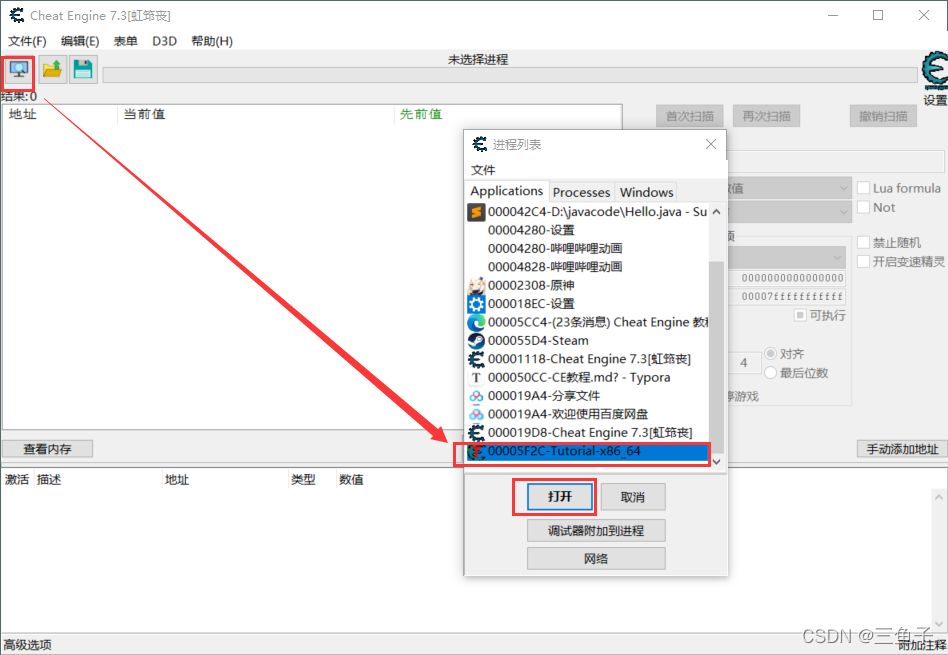Click the process list dialog title icon
Viewport: 948px width, 655px height.
click(x=479, y=144)
